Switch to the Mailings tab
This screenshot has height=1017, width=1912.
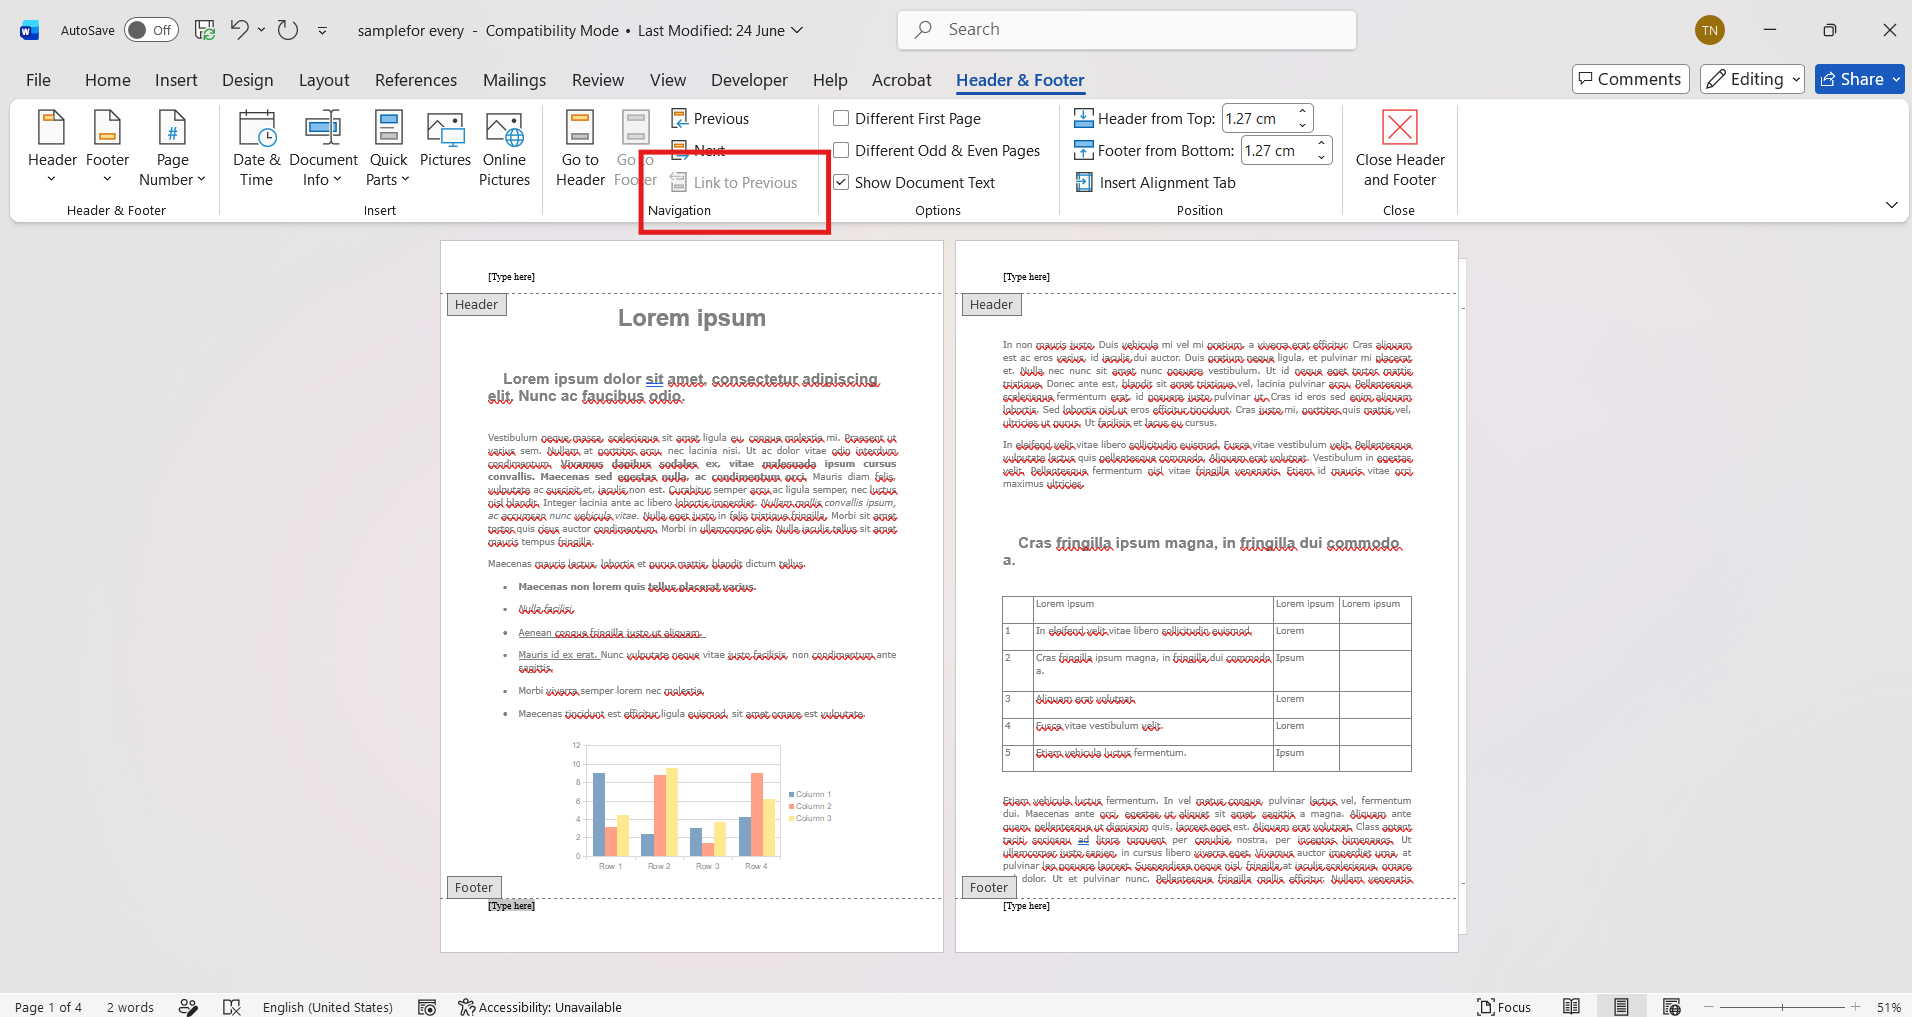click(x=514, y=80)
